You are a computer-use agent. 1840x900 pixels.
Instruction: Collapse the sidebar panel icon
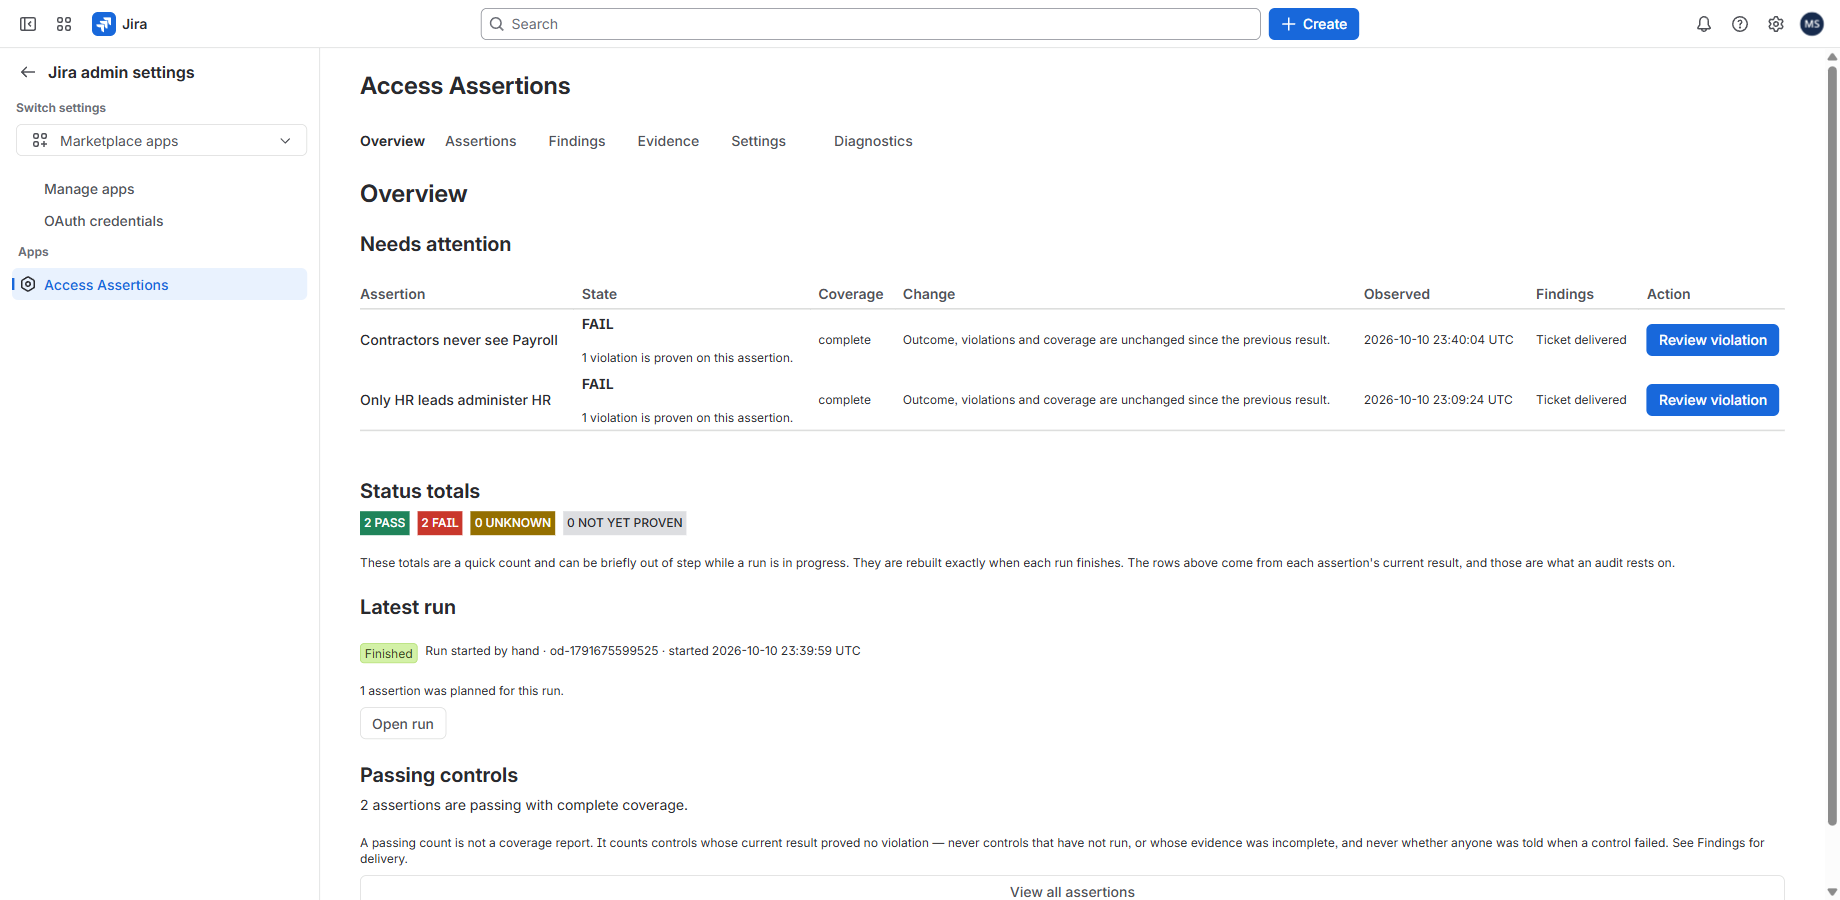28,24
